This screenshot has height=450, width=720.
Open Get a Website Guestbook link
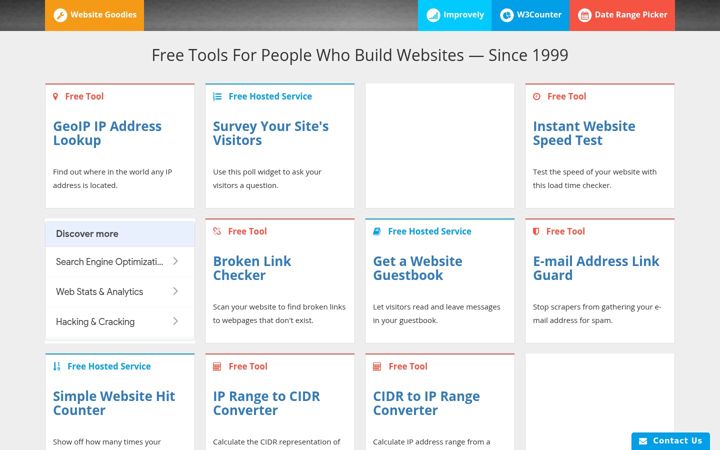(x=417, y=268)
